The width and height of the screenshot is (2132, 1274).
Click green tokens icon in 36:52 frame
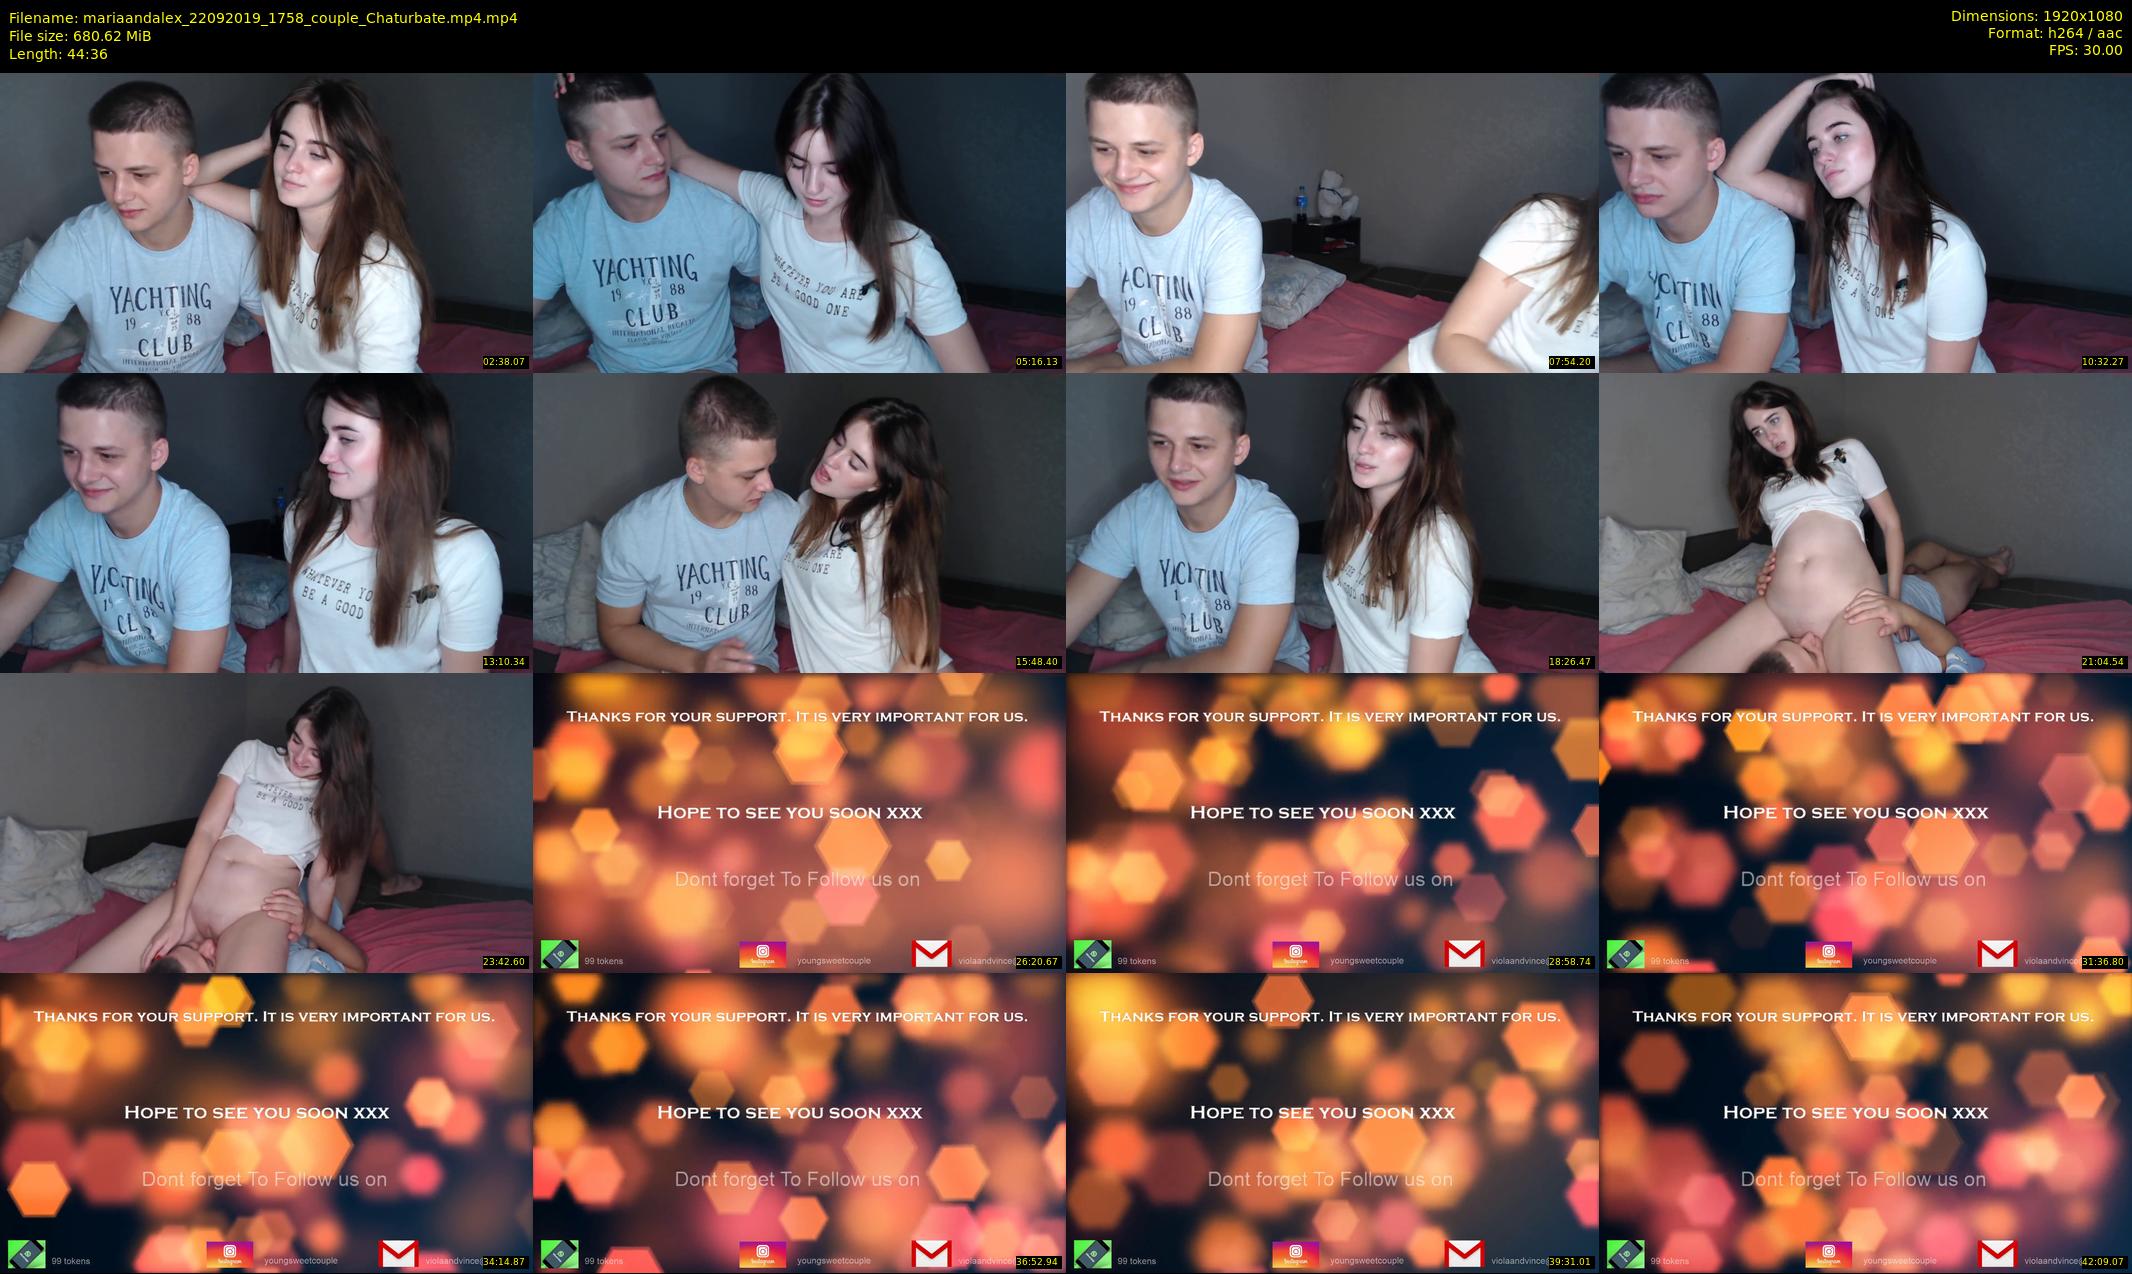[559, 1254]
